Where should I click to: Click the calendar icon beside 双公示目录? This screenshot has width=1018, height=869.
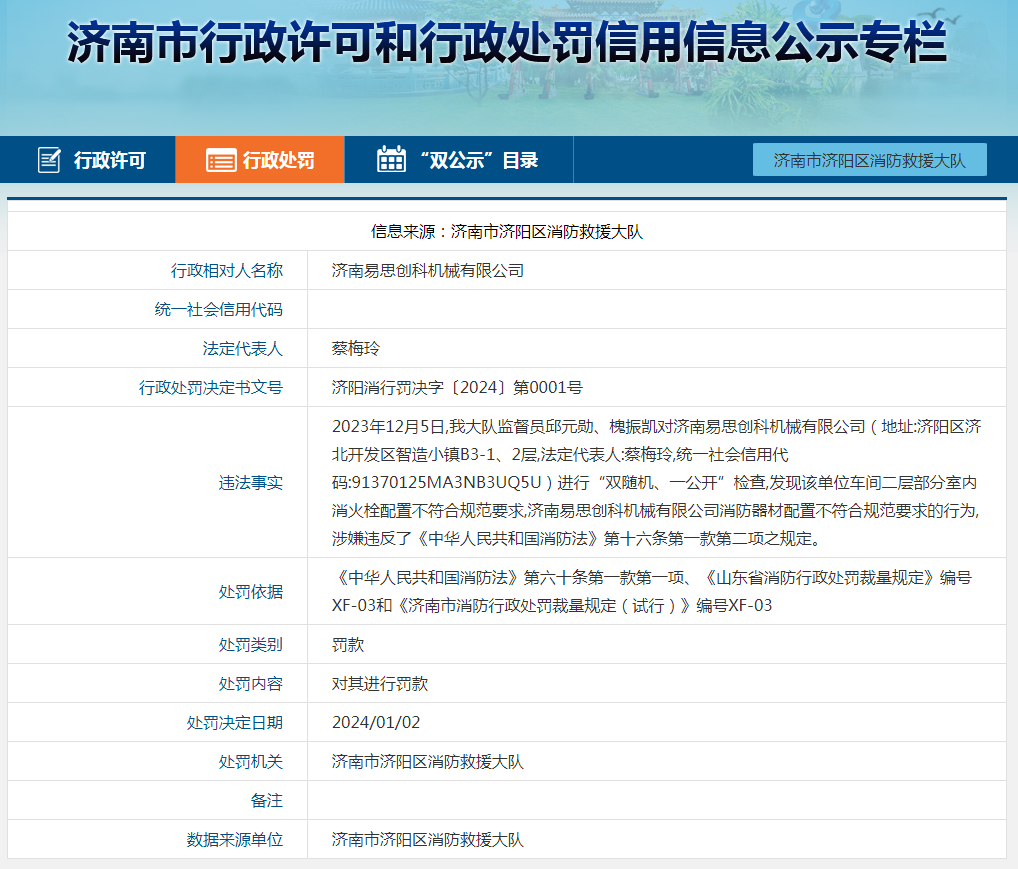click(391, 159)
